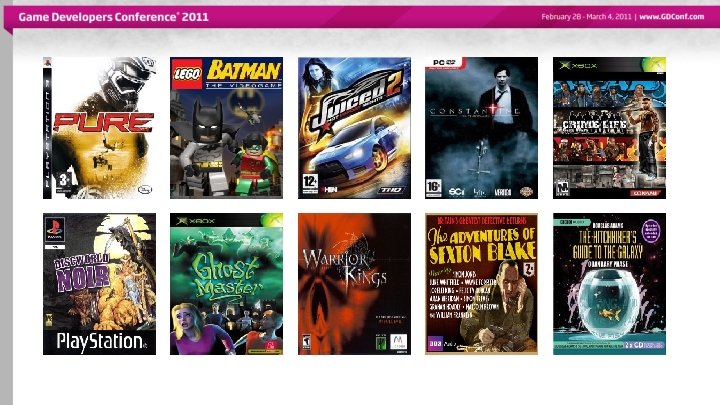The image size is (720, 405).
Task: Click the PC DVD badge on Constantine cover
Action: click(x=444, y=62)
